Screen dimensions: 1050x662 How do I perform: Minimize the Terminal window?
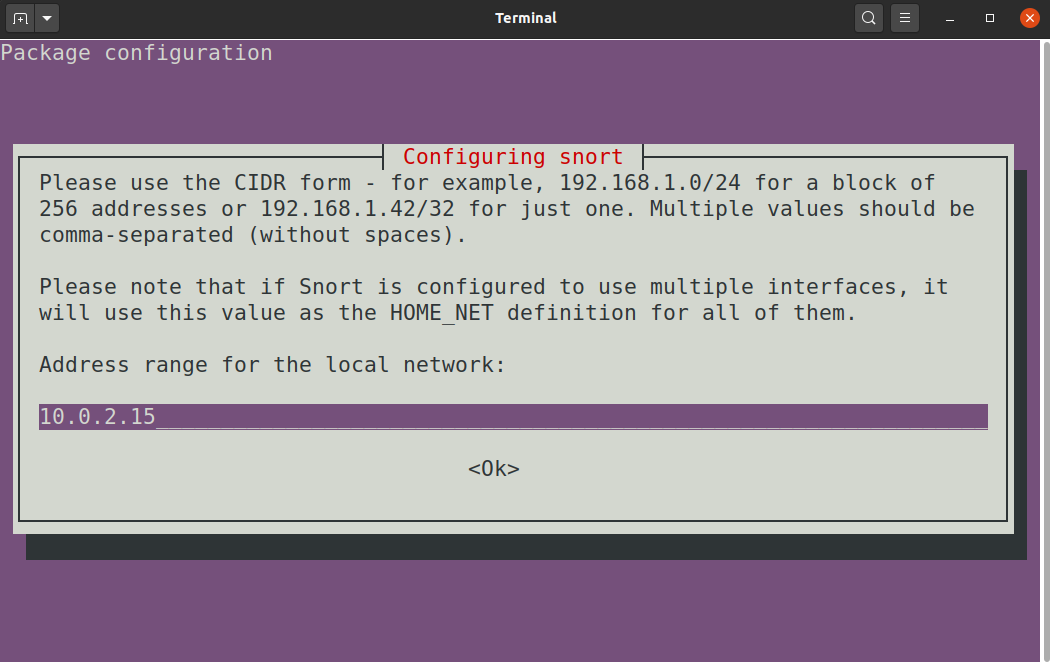[x=950, y=18]
